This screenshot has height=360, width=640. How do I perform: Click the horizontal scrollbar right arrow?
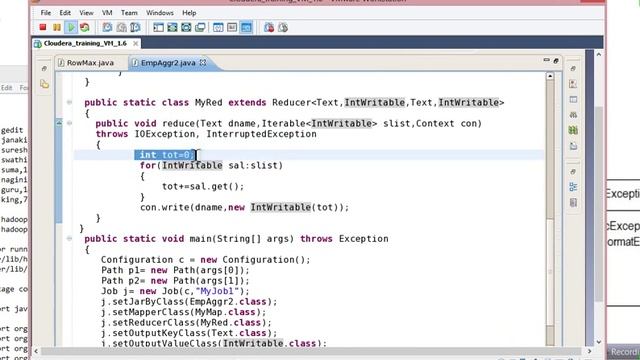(589, 351)
